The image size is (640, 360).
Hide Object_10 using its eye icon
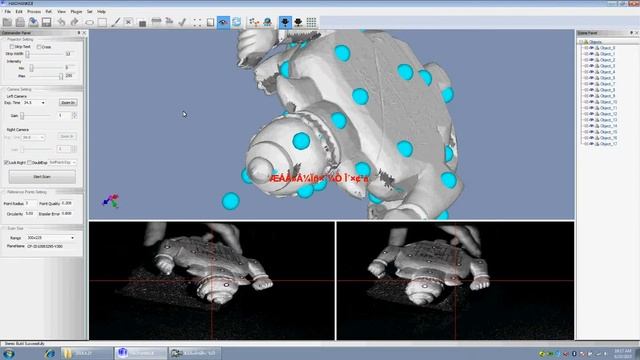(x=591, y=102)
